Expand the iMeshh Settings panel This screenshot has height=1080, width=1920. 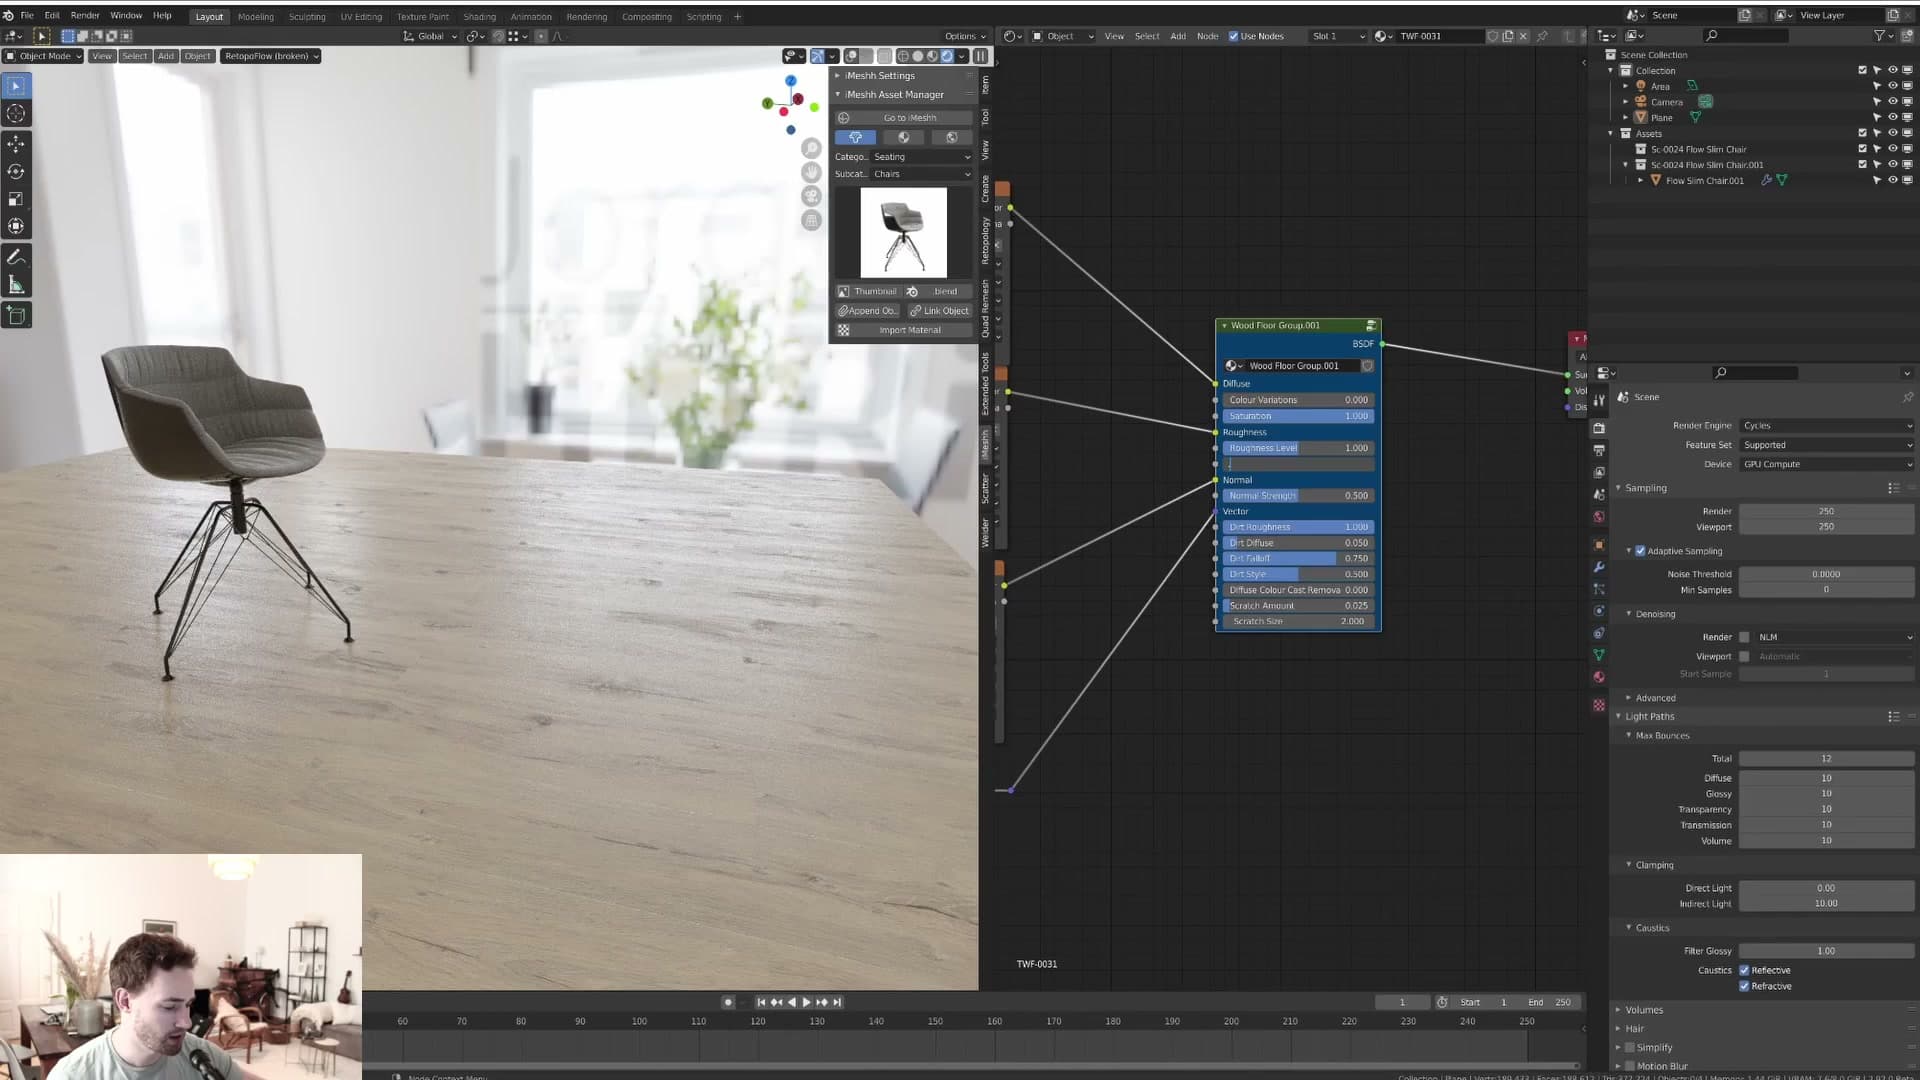point(879,76)
